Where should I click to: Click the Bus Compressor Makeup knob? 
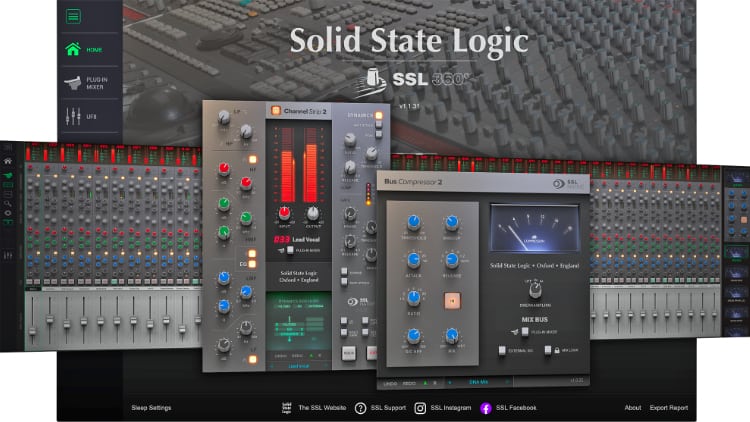click(x=452, y=222)
